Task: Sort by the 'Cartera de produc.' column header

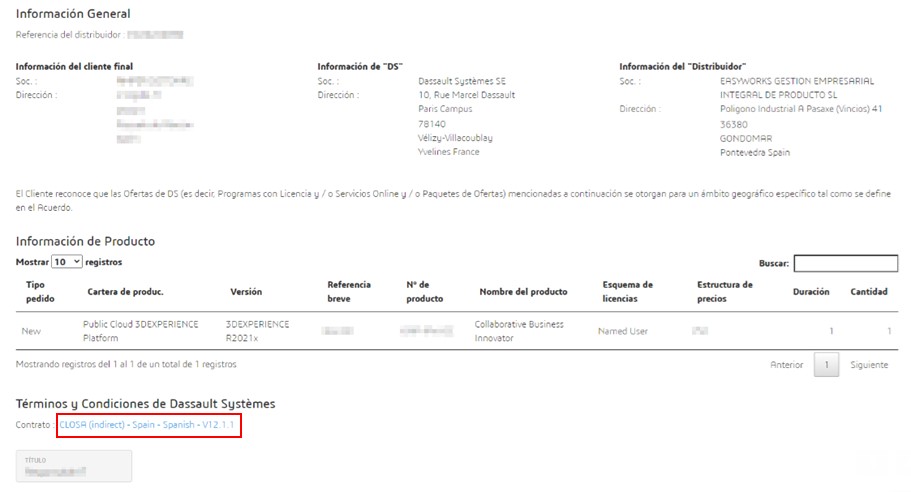Action: 125,292
